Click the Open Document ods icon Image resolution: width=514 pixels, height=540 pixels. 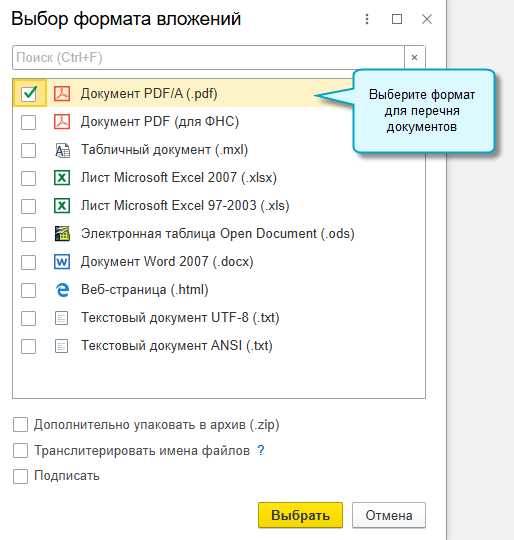tap(62, 234)
